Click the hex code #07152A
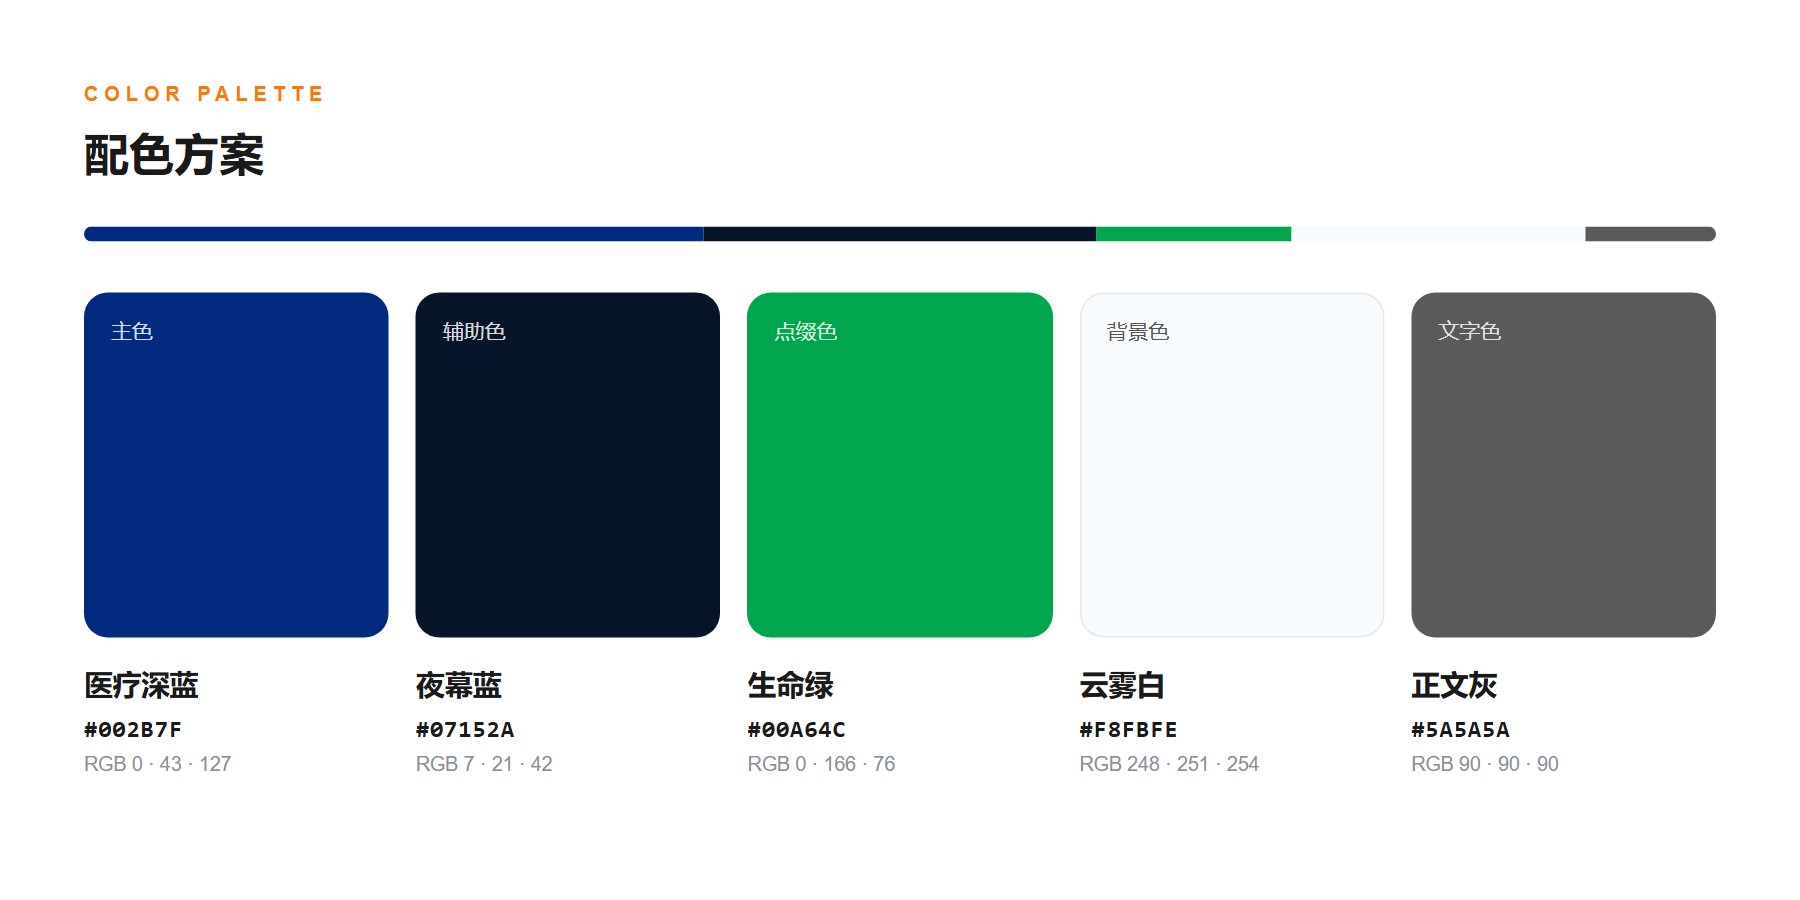The height and width of the screenshot is (900, 1800). [465, 730]
